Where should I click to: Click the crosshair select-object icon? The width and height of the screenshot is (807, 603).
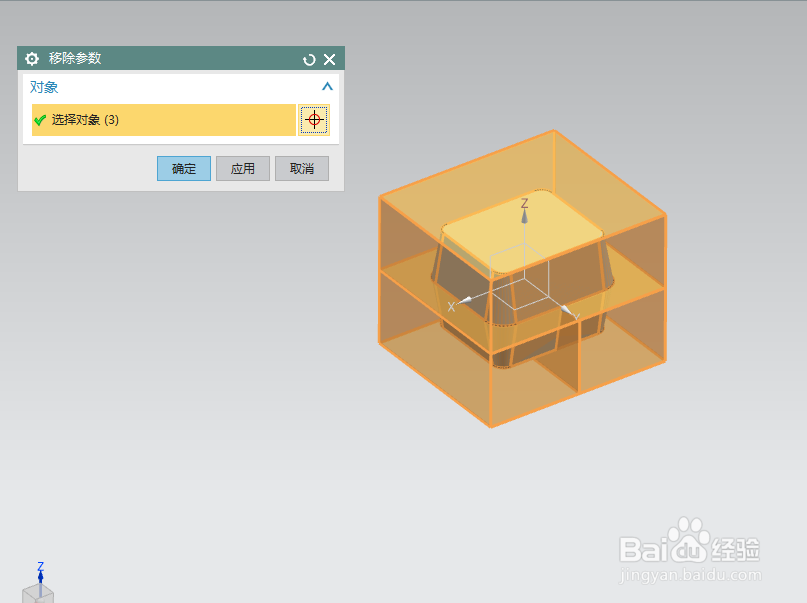click(314, 120)
